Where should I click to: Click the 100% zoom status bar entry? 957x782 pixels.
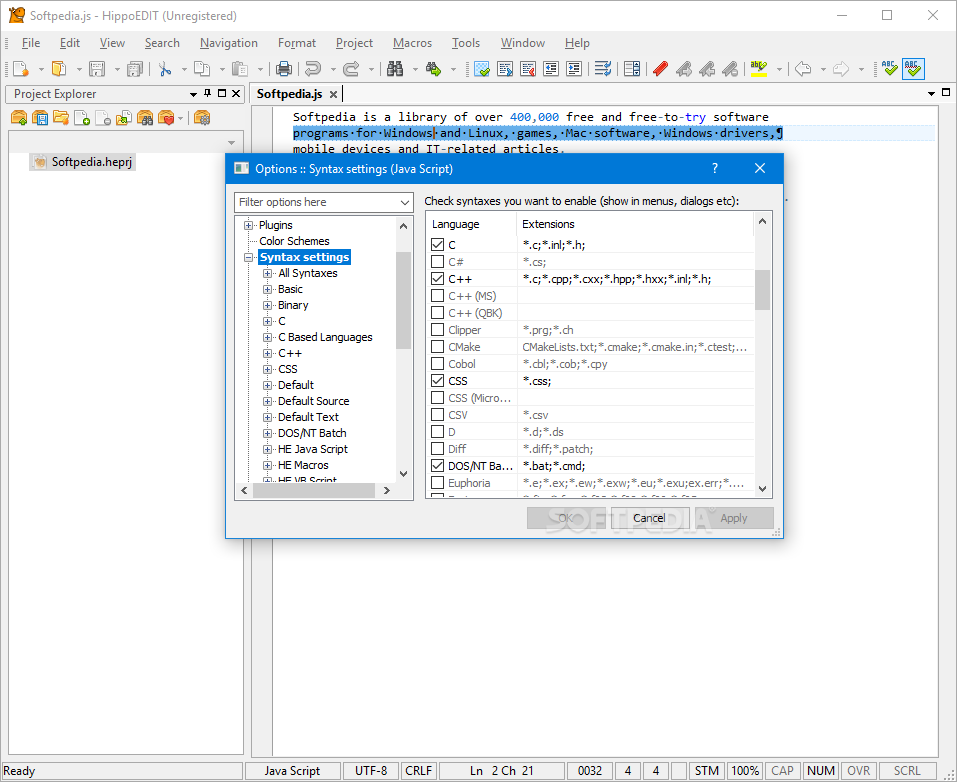745,770
